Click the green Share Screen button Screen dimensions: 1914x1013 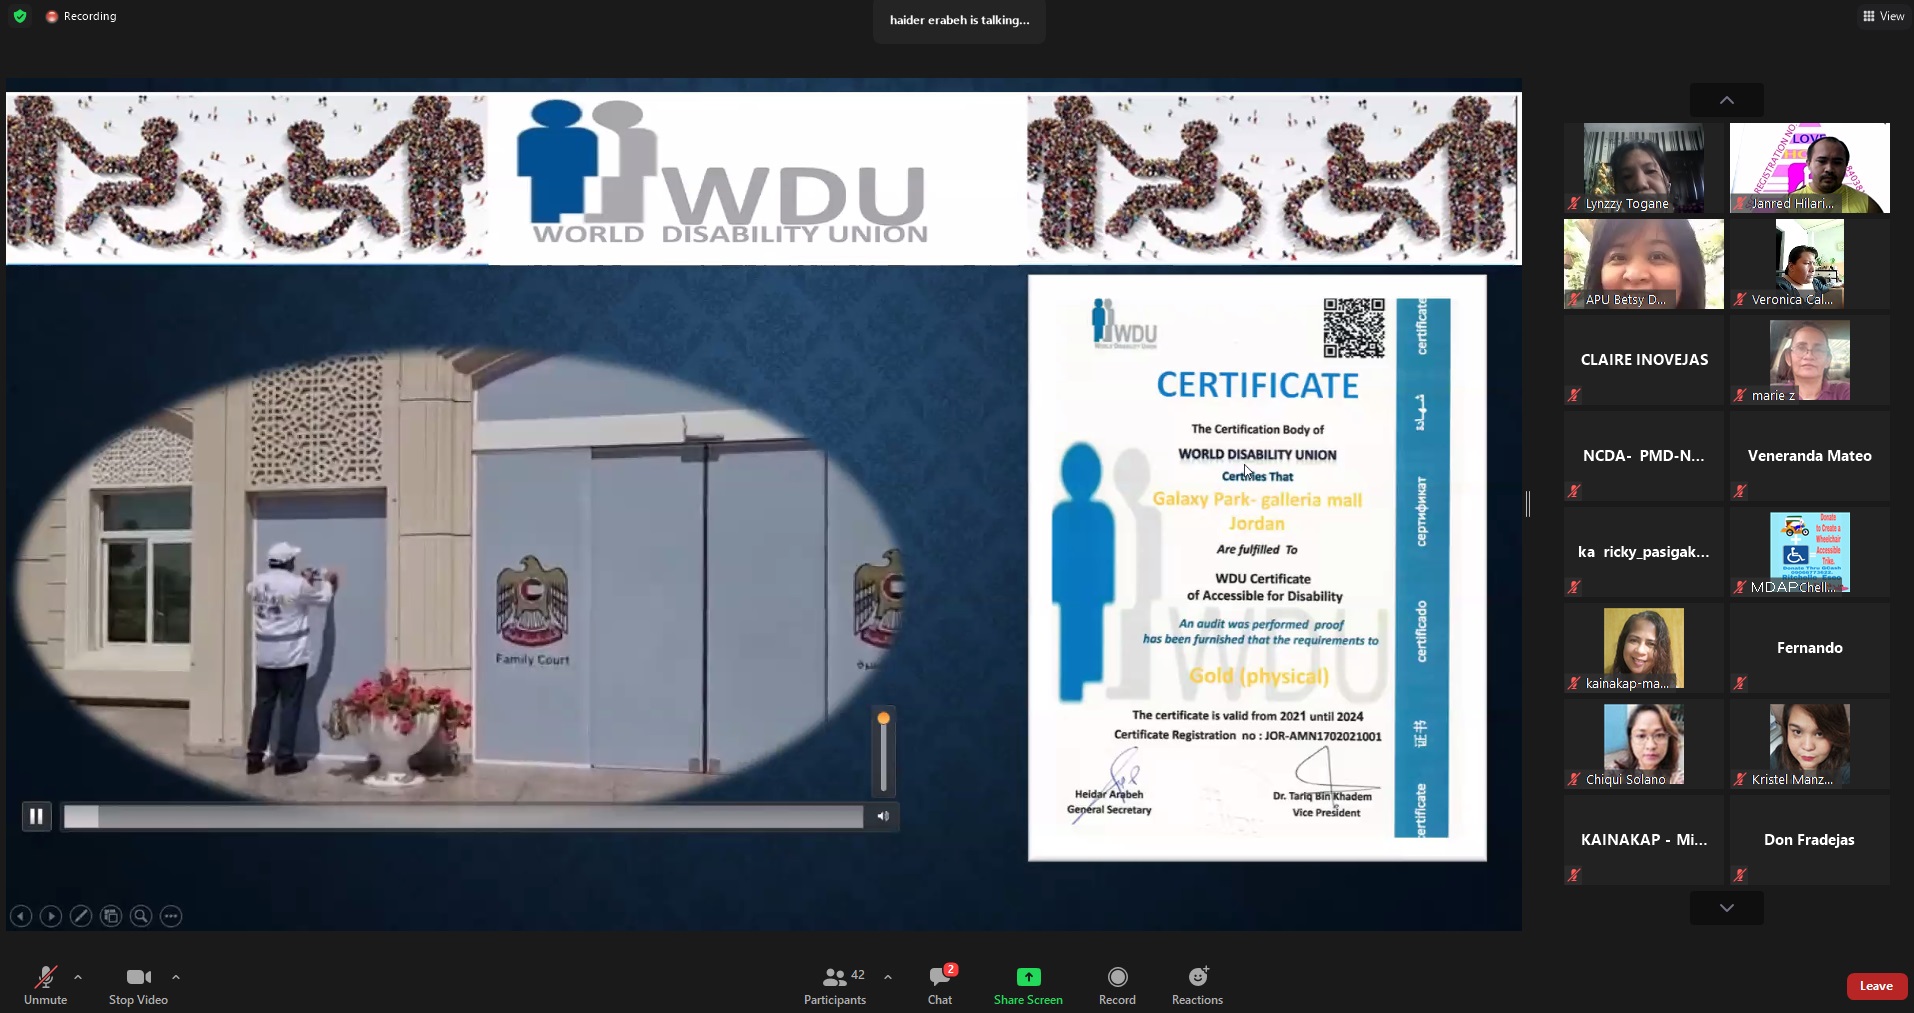click(x=1028, y=985)
